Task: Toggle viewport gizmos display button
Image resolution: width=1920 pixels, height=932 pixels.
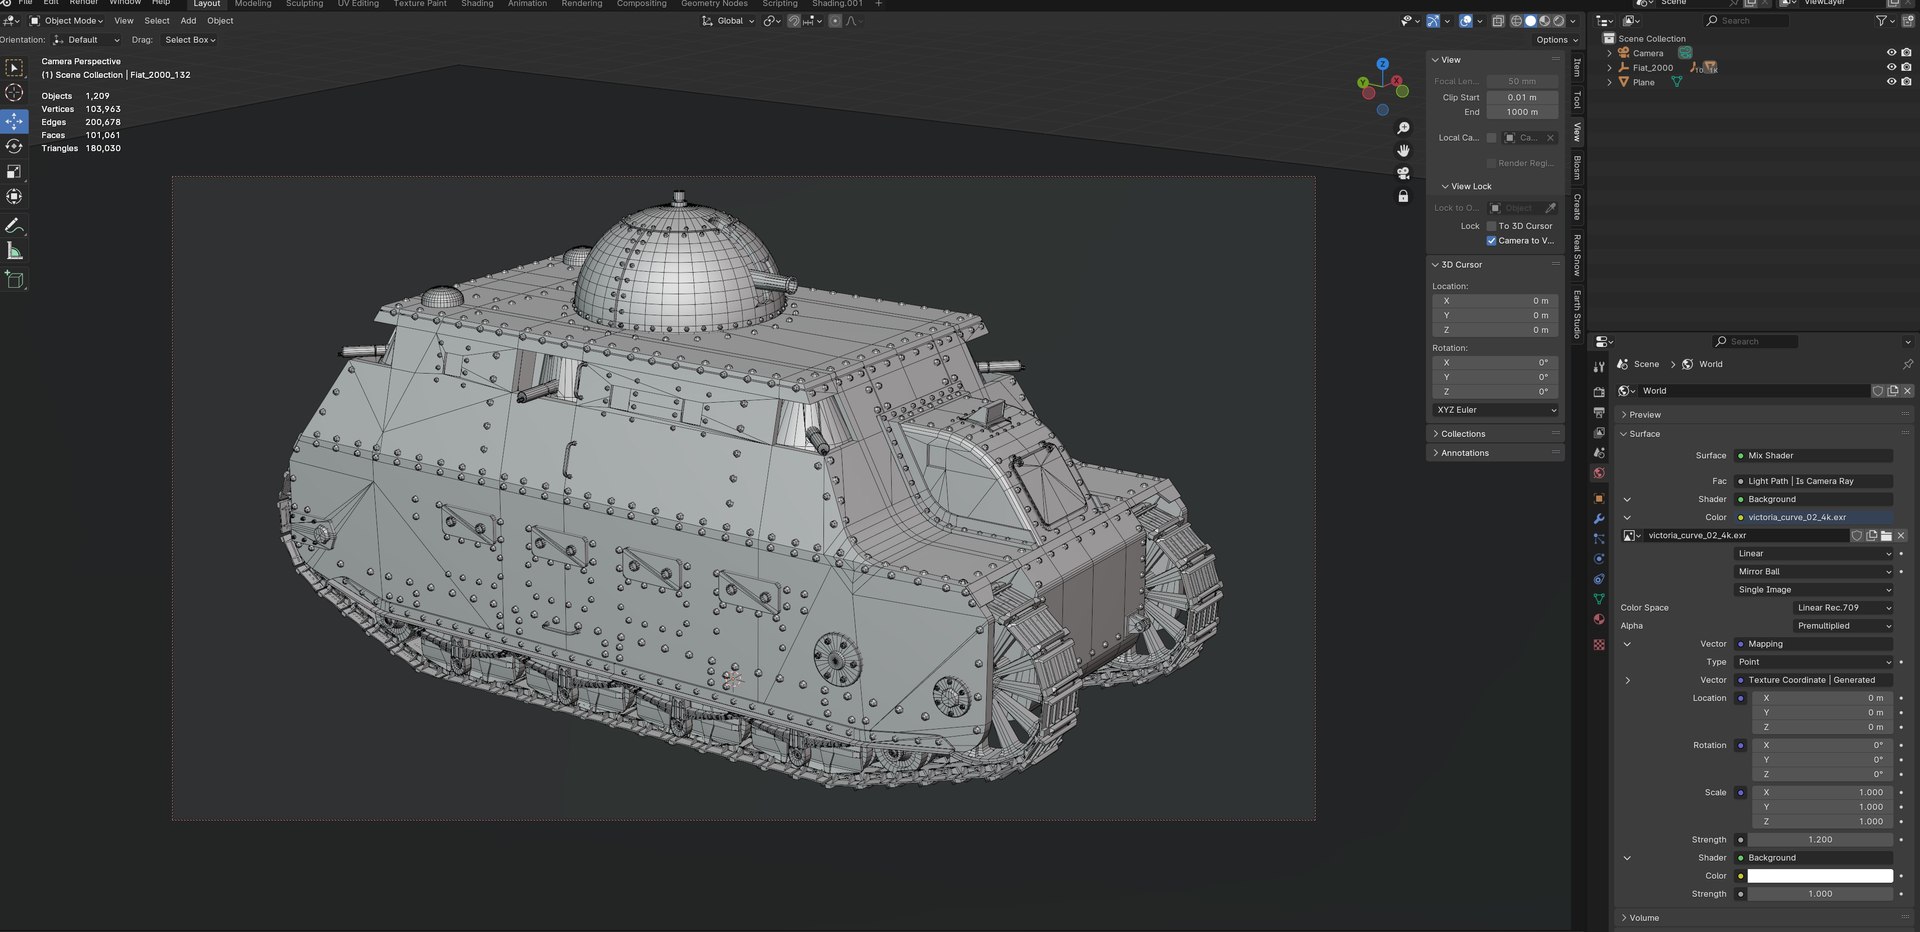Action: point(1433,21)
